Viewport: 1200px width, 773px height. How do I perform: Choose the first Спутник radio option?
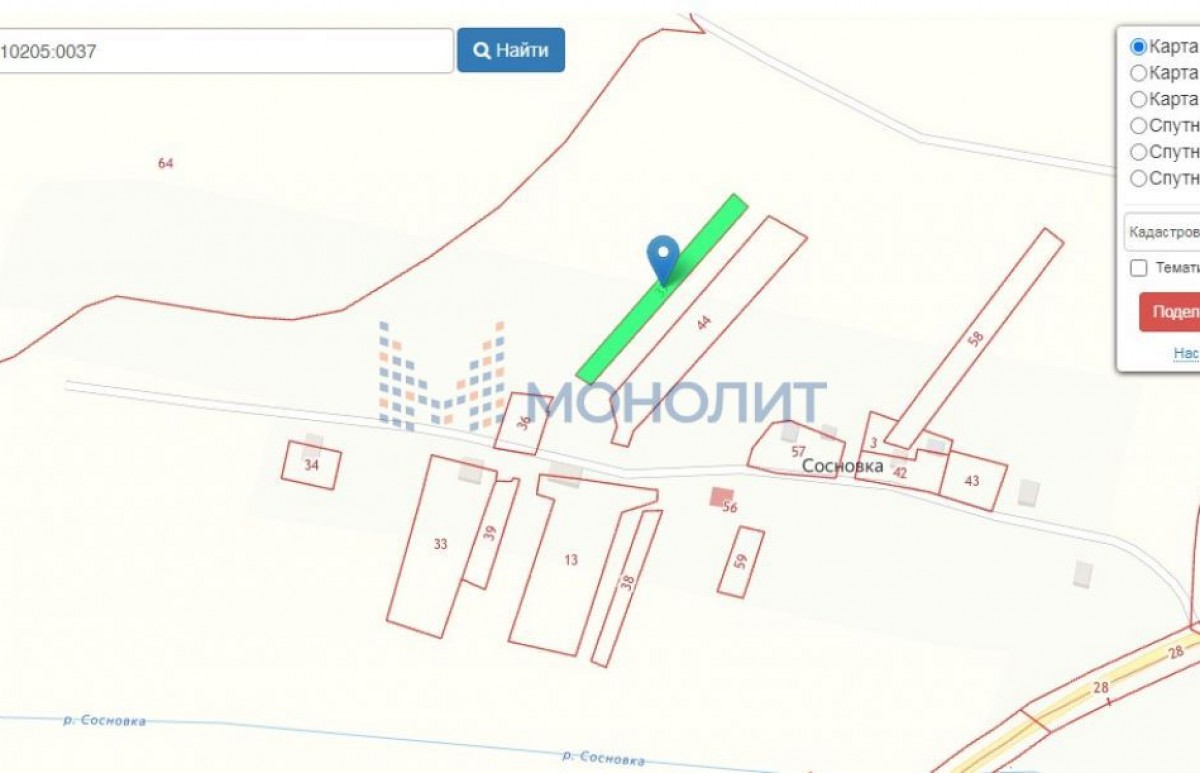(x=1138, y=125)
